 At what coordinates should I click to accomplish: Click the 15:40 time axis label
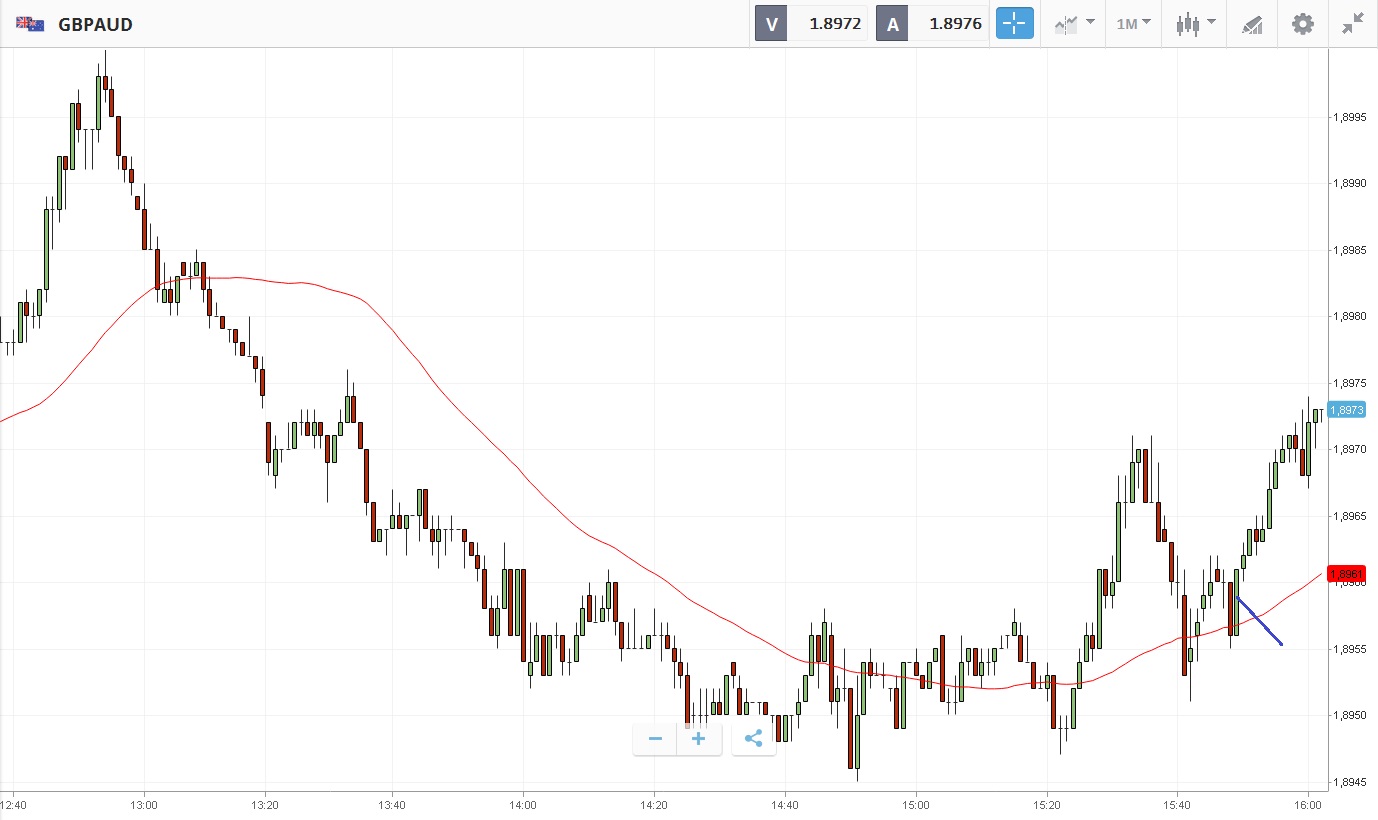pos(1177,804)
